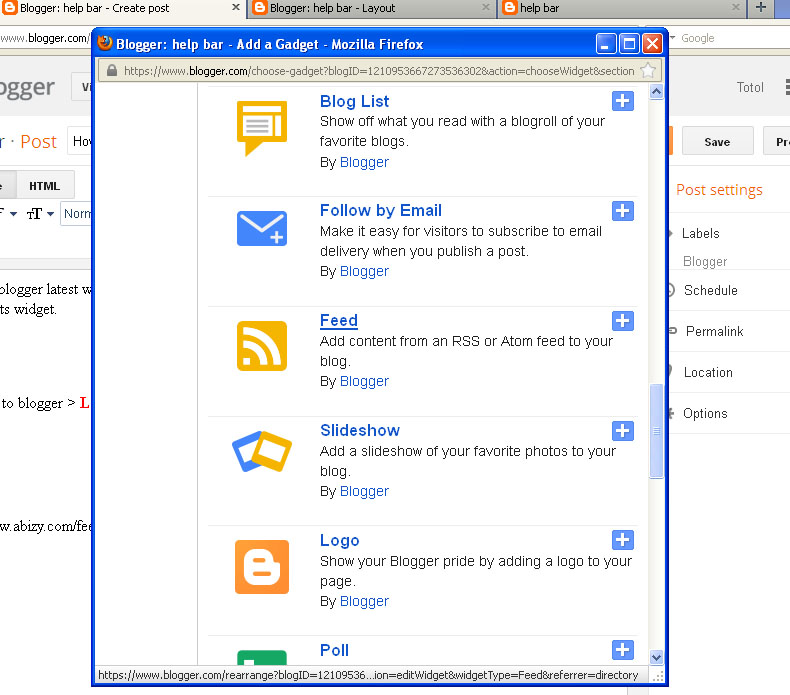
Task: Bookmark the gadget page with the star icon
Action: pyautogui.click(x=648, y=71)
